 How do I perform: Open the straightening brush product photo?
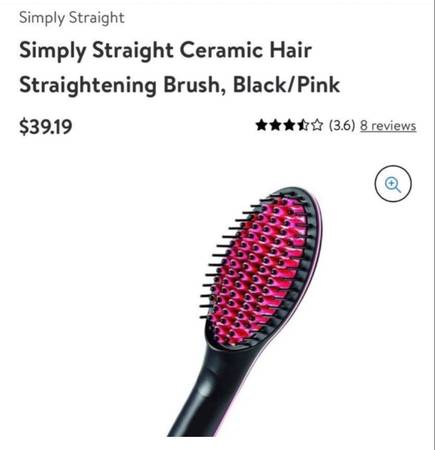[245, 311]
